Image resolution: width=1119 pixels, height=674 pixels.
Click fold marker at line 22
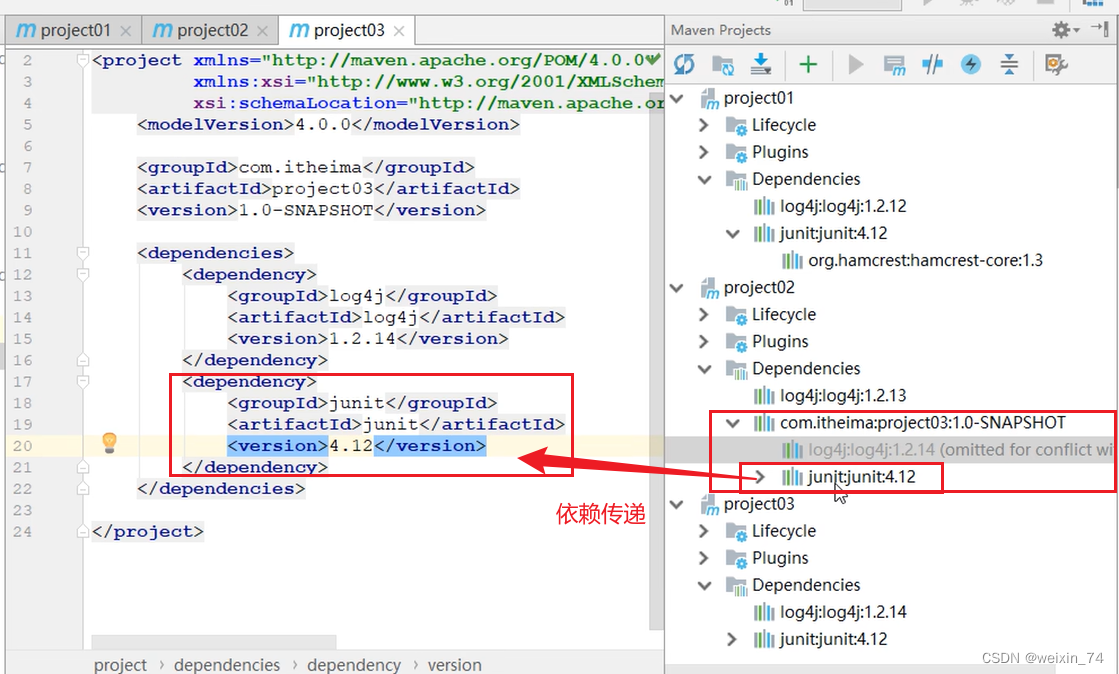coord(83,488)
